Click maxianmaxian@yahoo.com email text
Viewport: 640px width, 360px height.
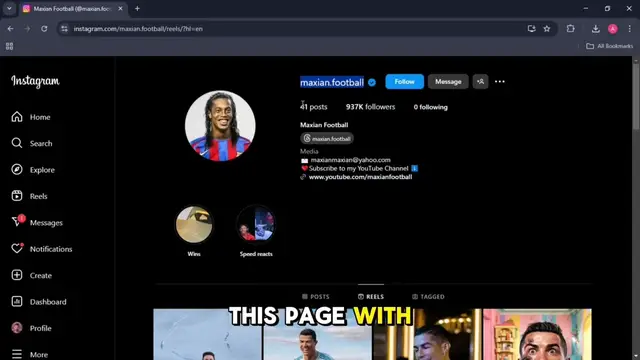coord(350,160)
